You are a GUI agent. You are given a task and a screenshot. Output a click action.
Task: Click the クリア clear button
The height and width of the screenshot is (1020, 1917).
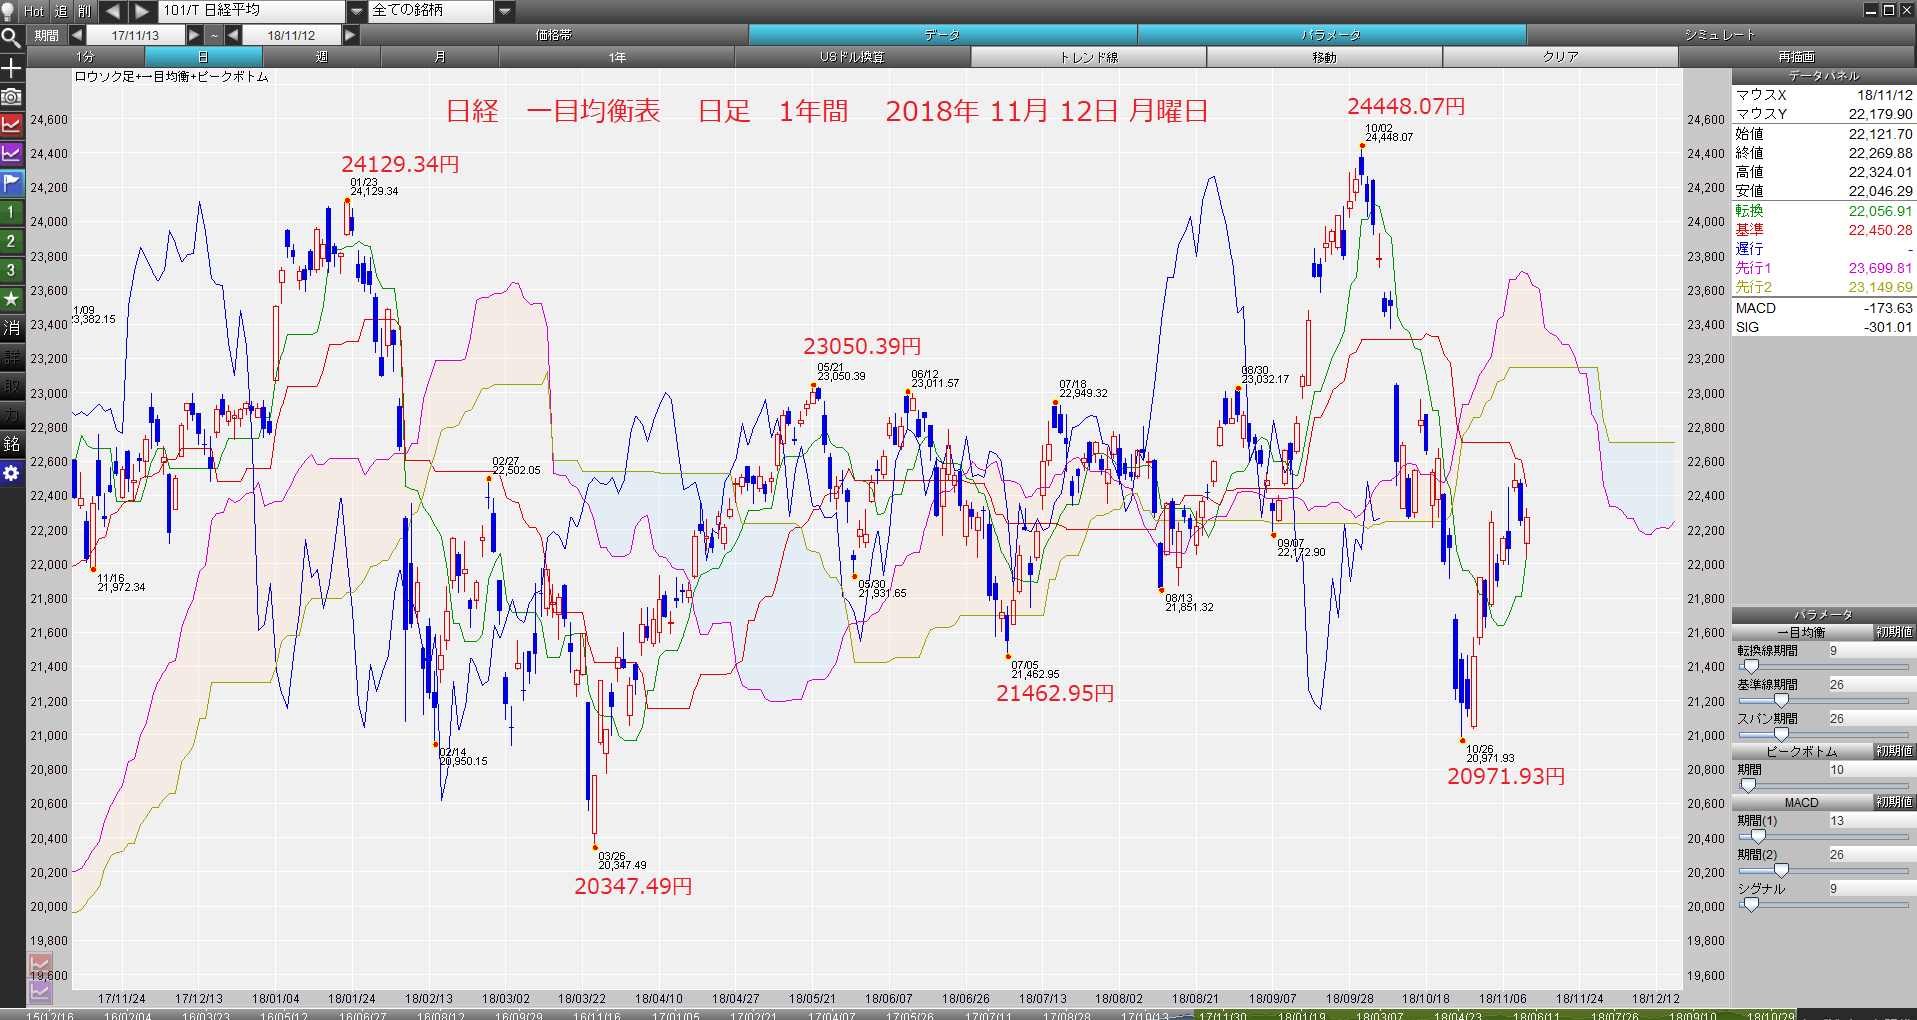point(1560,57)
